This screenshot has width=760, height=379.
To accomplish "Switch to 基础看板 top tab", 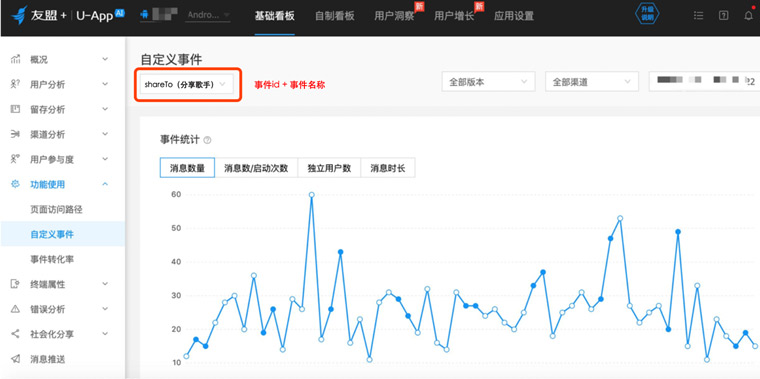I will [274, 16].
